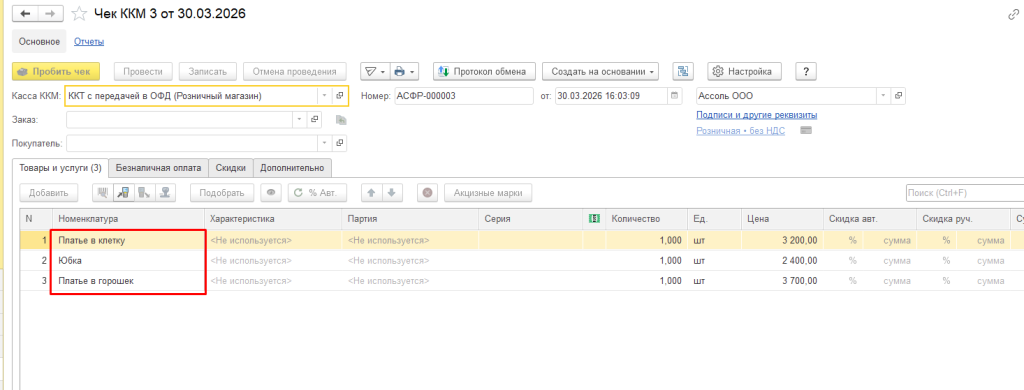Open the Подписи и другие реквизиты link
The height and width of the screenshot is (390, 1024).
(757, 115)
